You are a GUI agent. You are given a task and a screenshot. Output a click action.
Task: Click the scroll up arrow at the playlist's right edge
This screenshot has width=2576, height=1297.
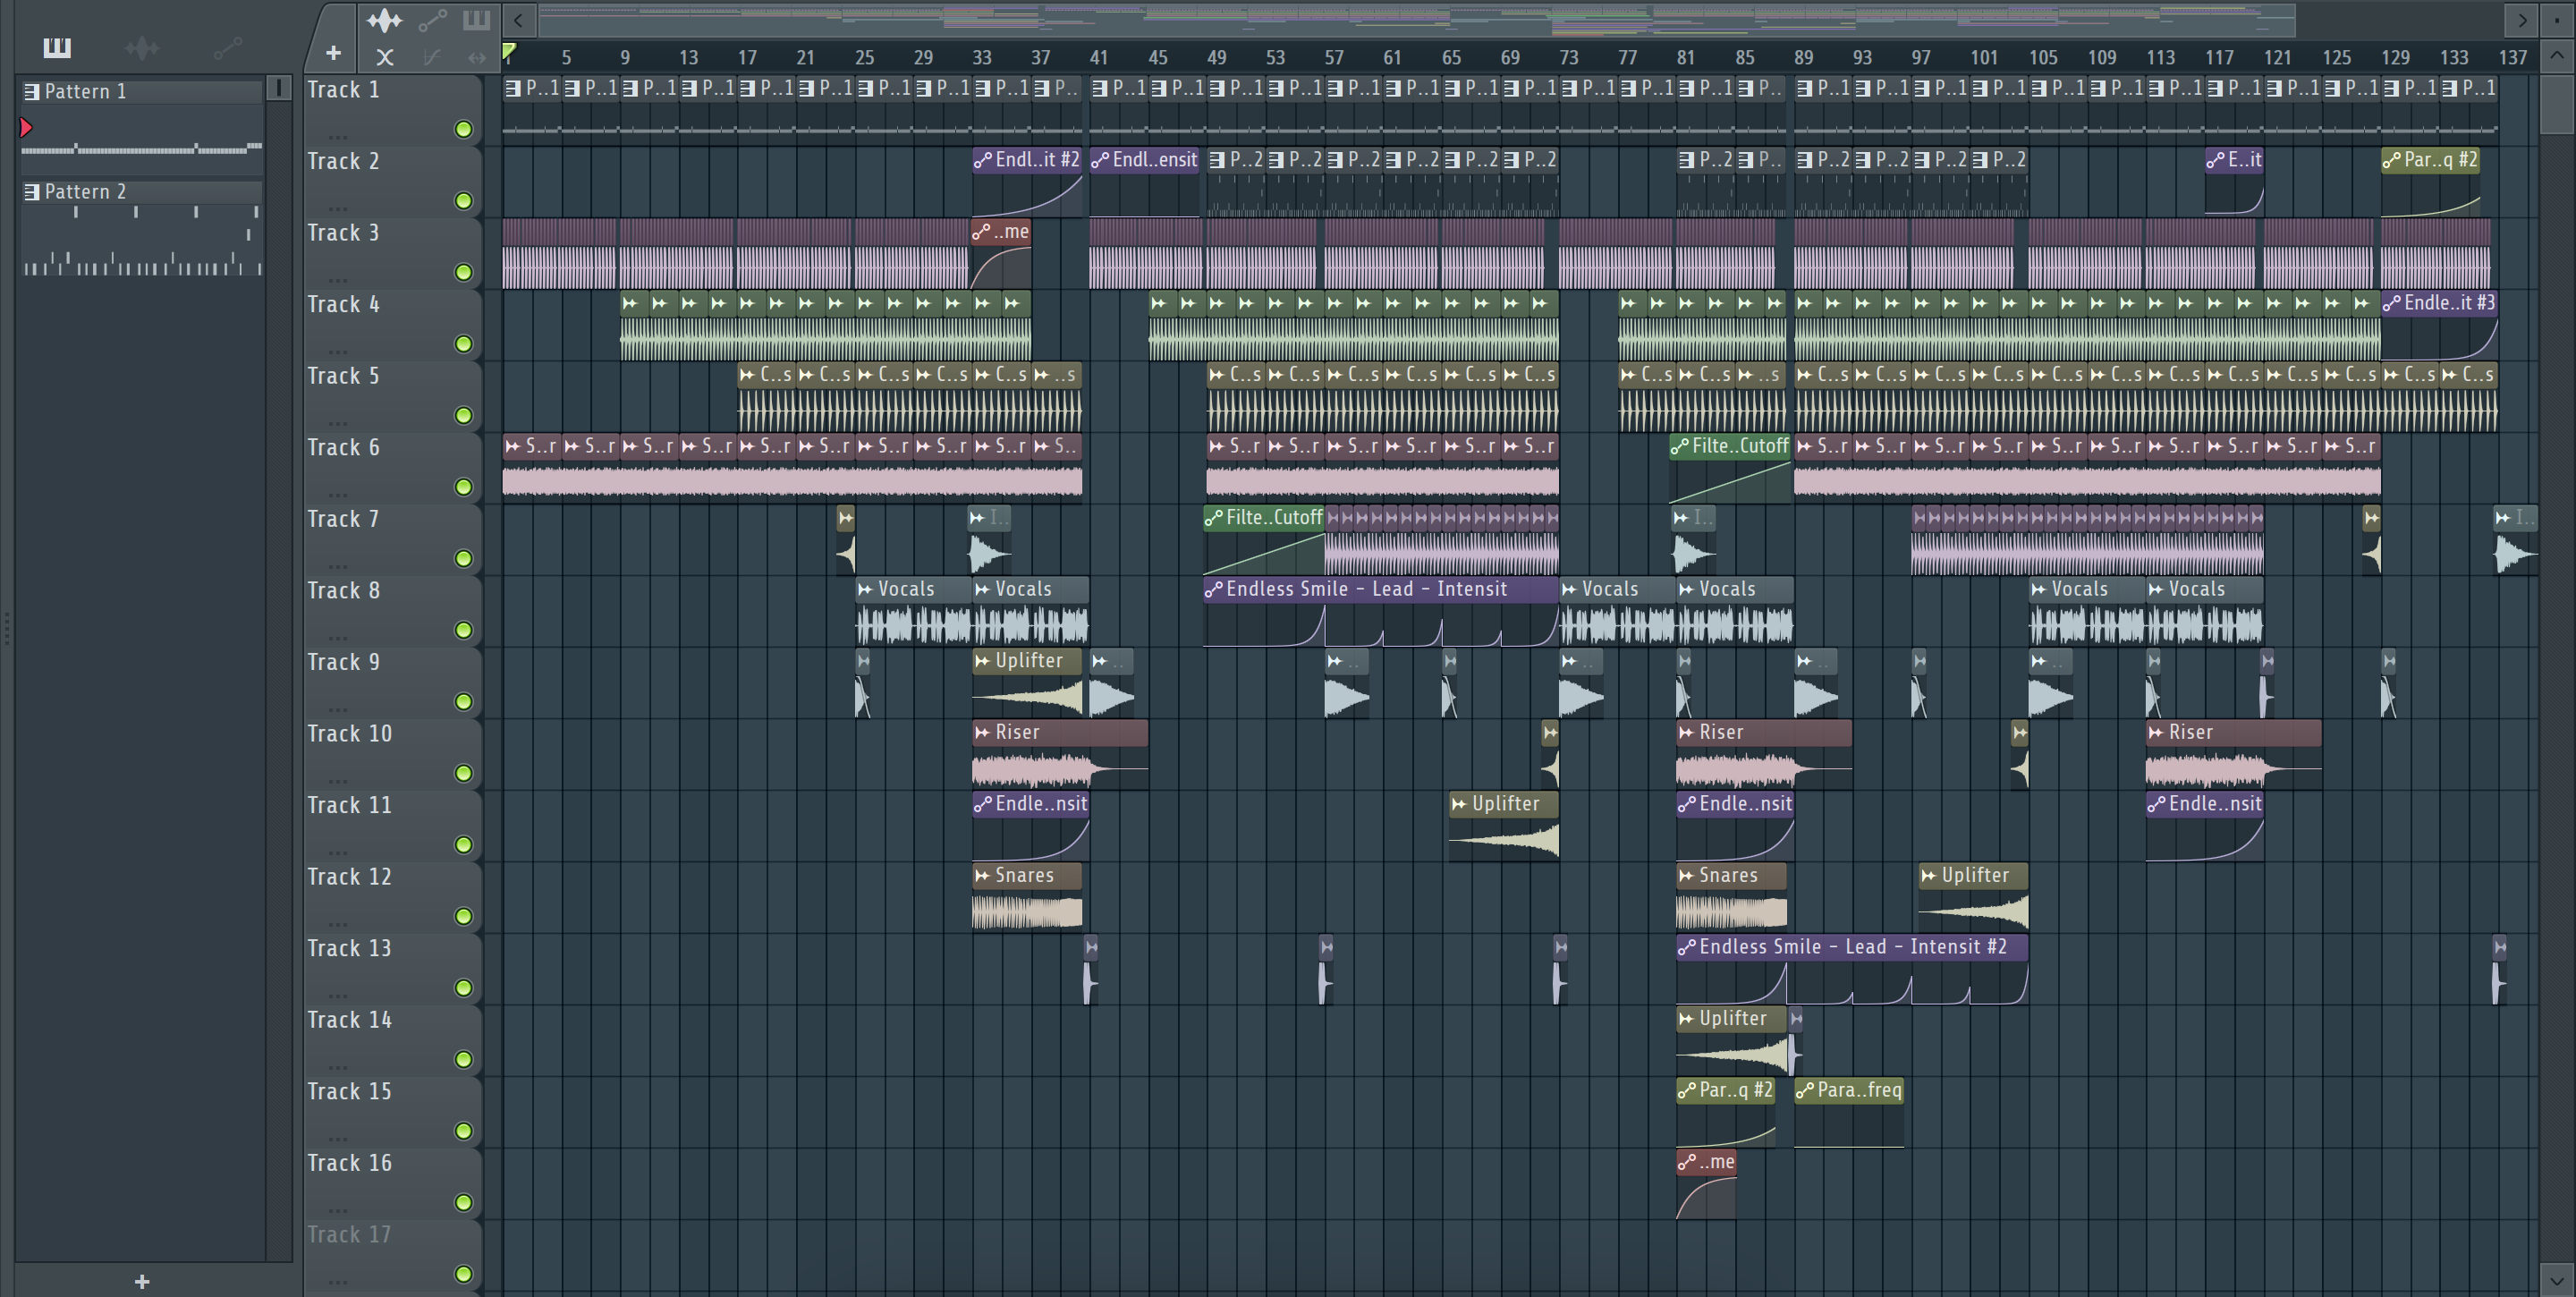[2557, 56]
